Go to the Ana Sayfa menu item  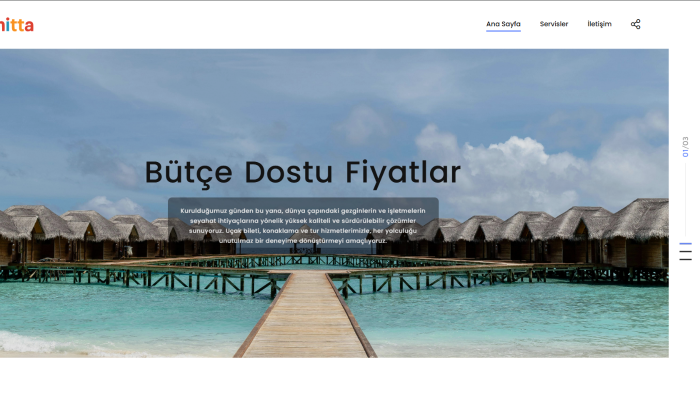point(503,24)
